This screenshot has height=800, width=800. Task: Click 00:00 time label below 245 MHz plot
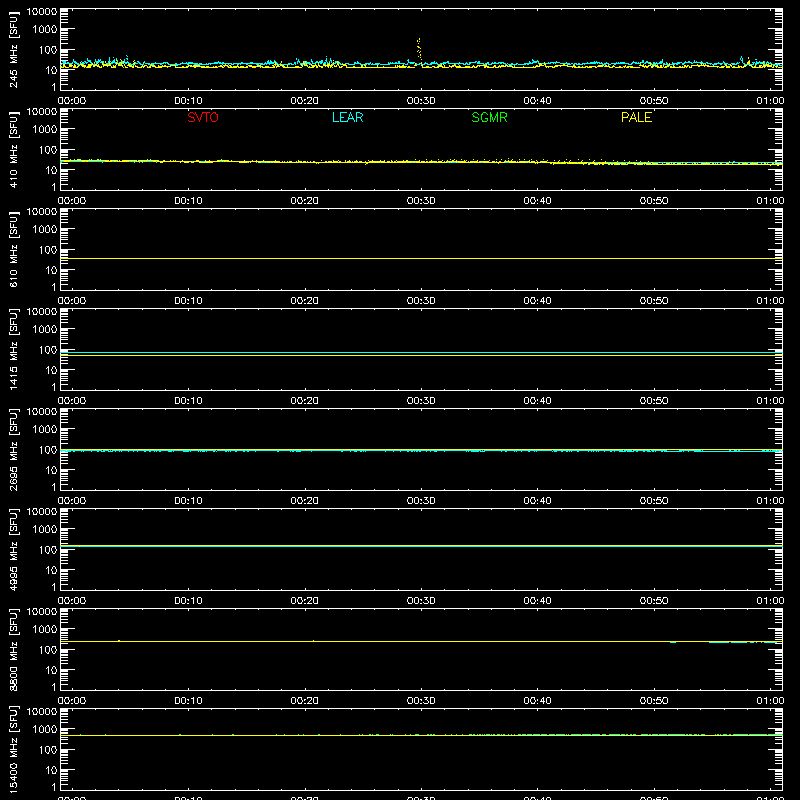coord(72,101)
